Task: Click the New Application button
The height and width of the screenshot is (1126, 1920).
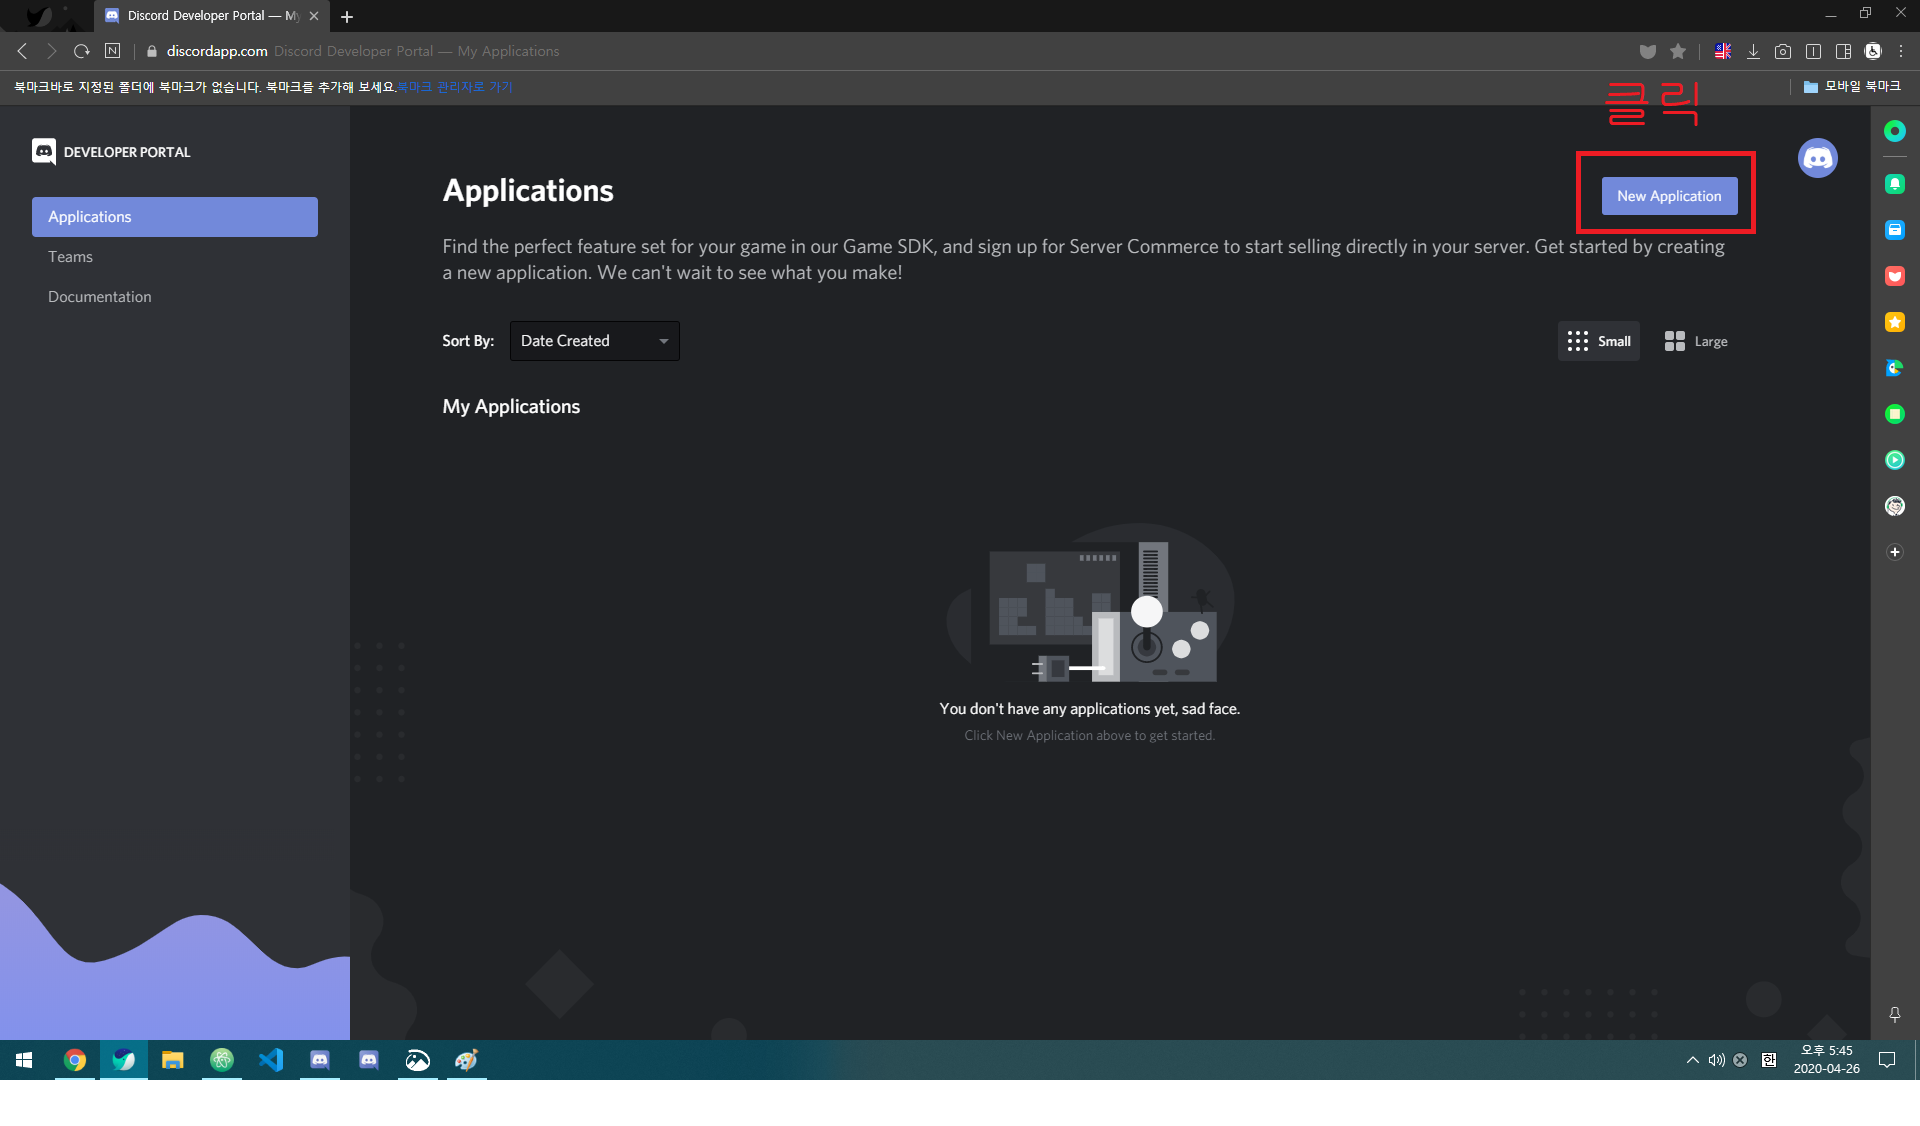Action: coord(1669,196)
